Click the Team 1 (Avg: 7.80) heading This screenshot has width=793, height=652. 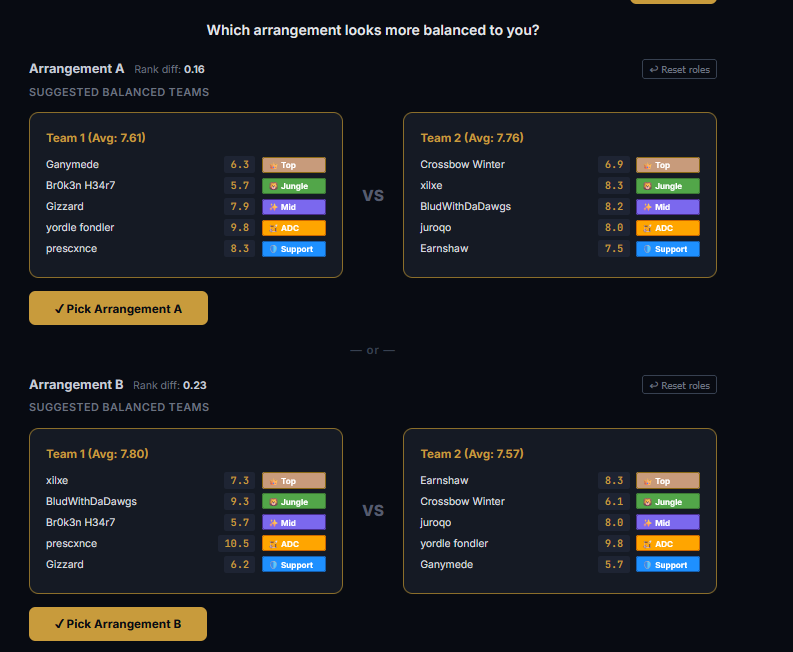97,454
